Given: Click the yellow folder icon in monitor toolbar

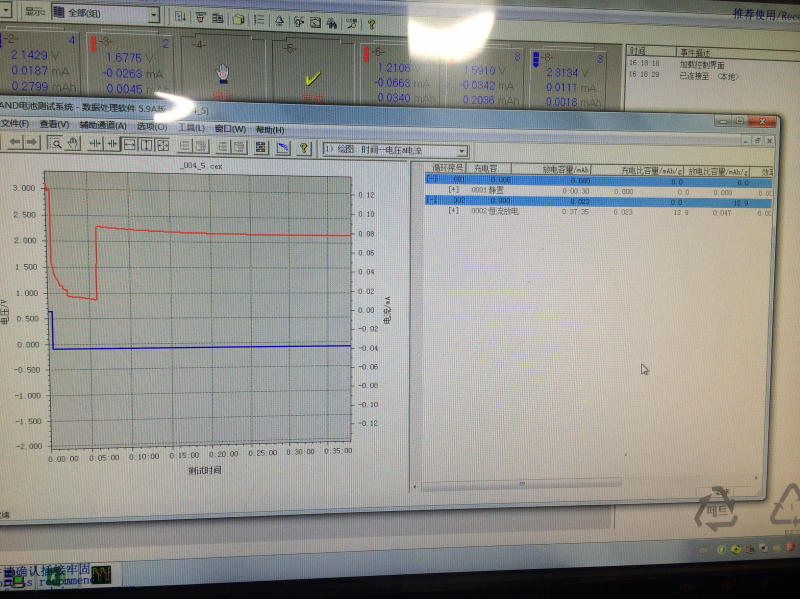Looking at the screenshot, I should click(x=238, y=19).
